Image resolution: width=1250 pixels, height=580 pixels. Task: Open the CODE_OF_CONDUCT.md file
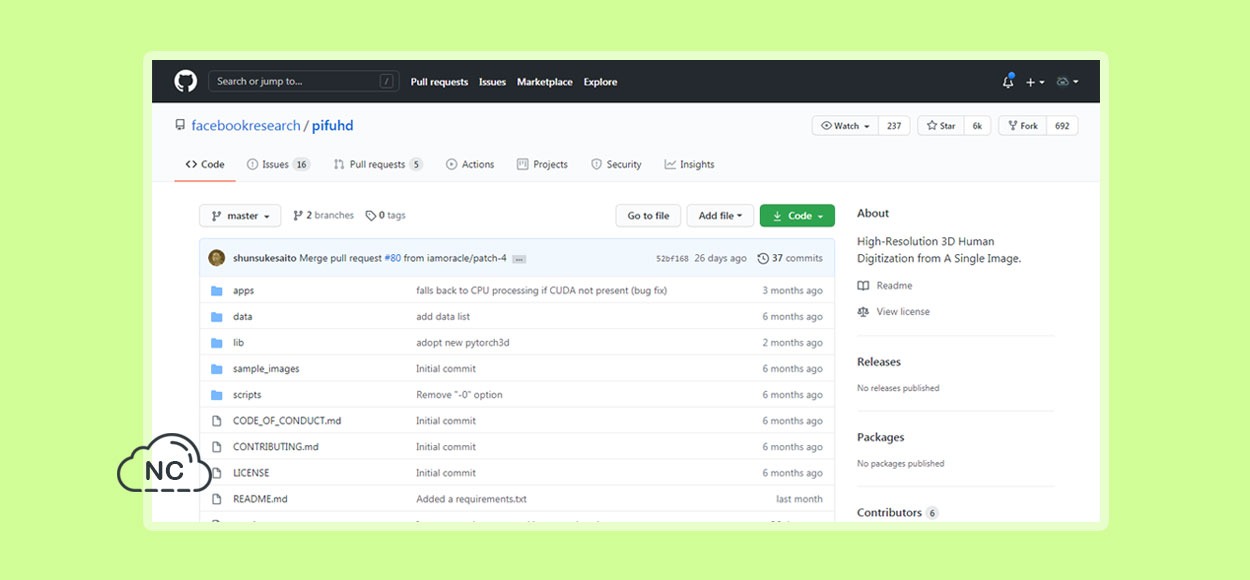pyautogui.click(x=287, y=421)
